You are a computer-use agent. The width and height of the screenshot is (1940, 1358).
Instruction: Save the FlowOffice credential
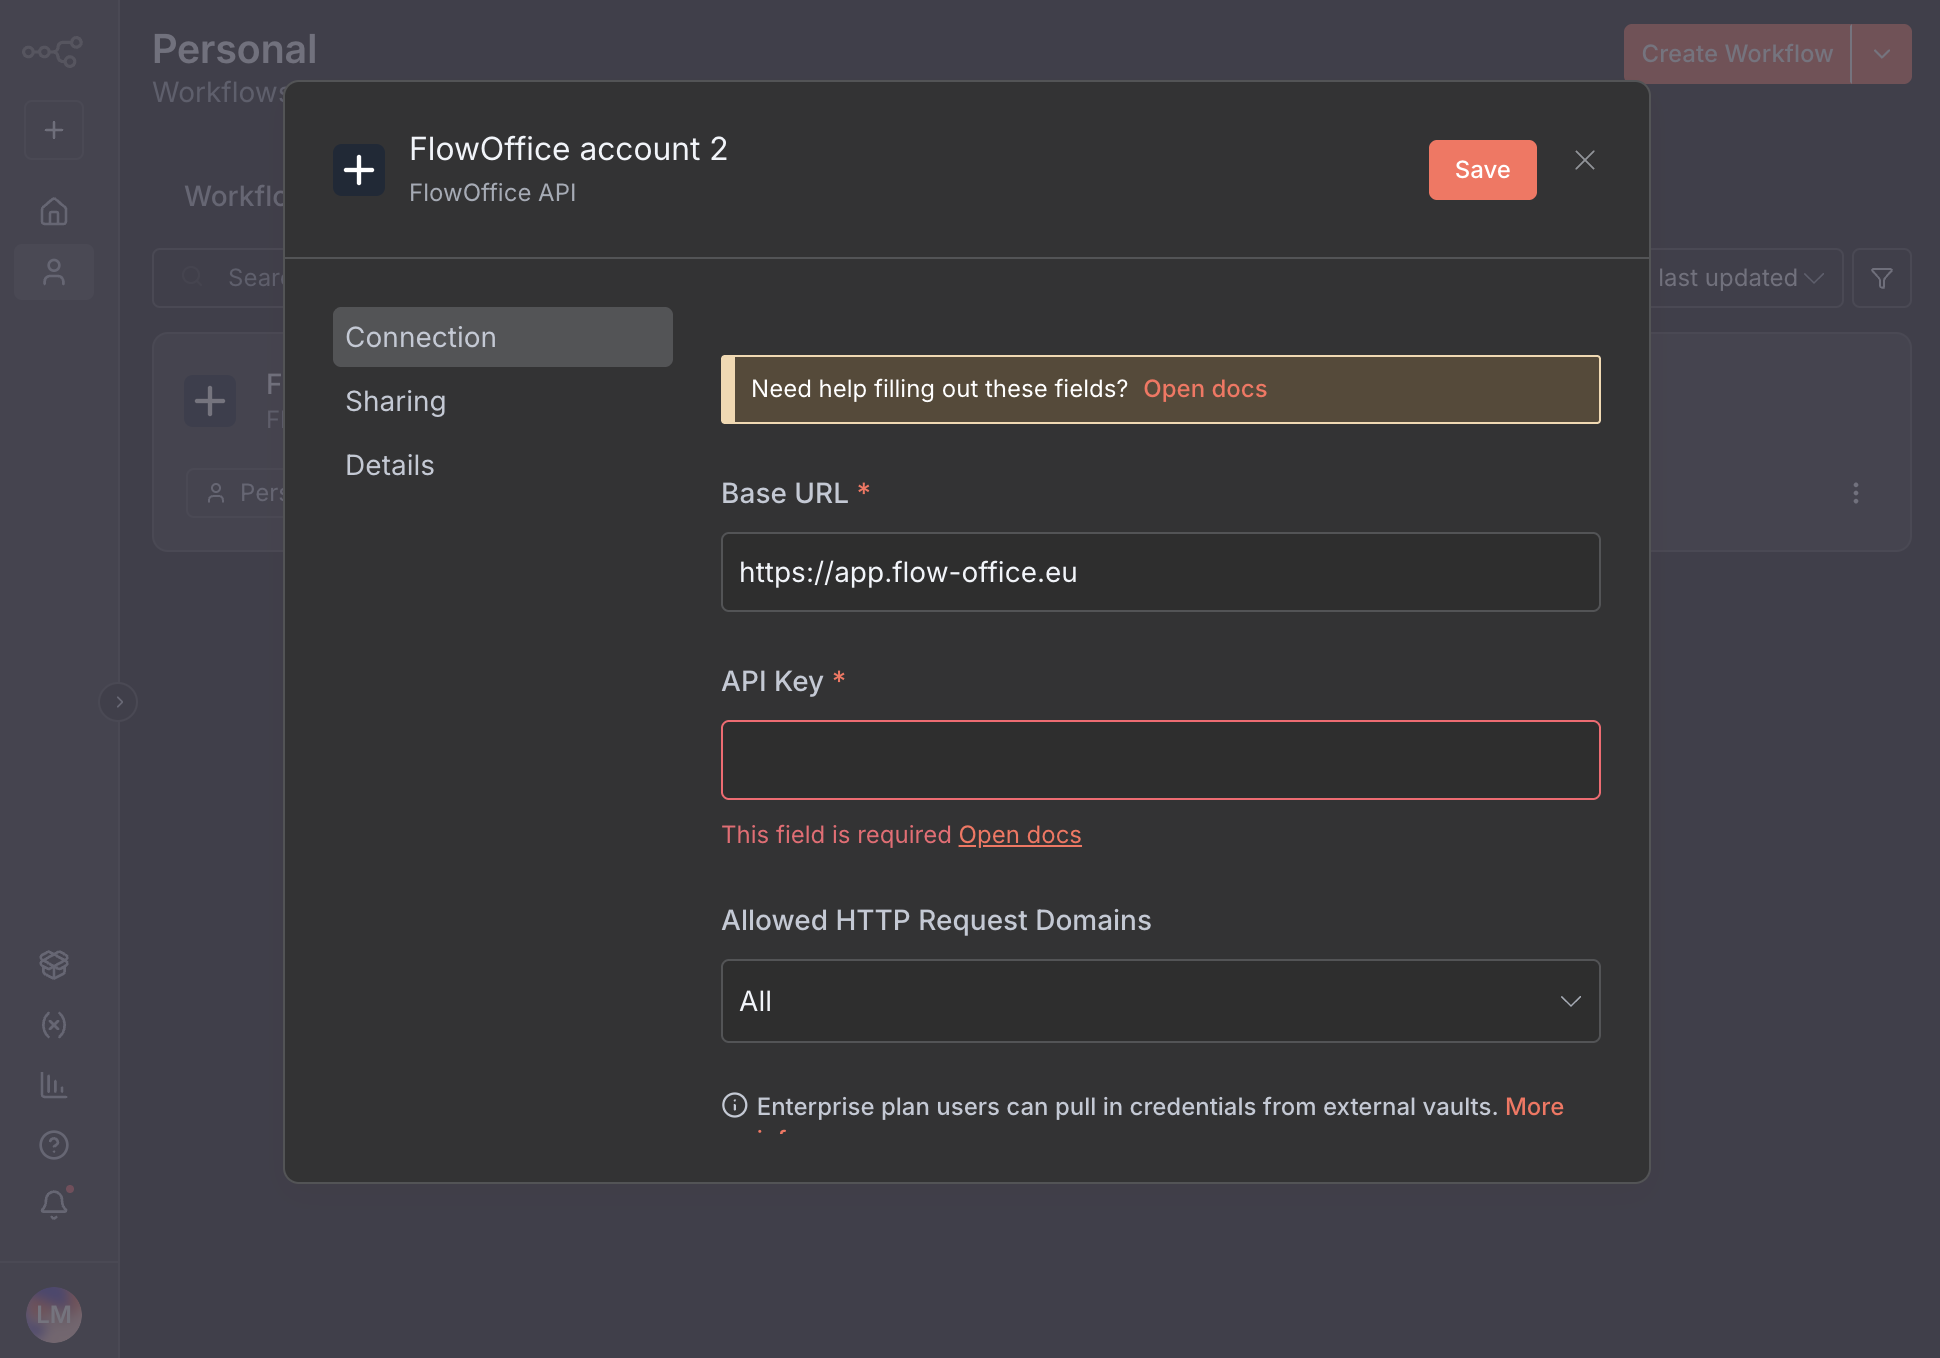point(1482,170)
